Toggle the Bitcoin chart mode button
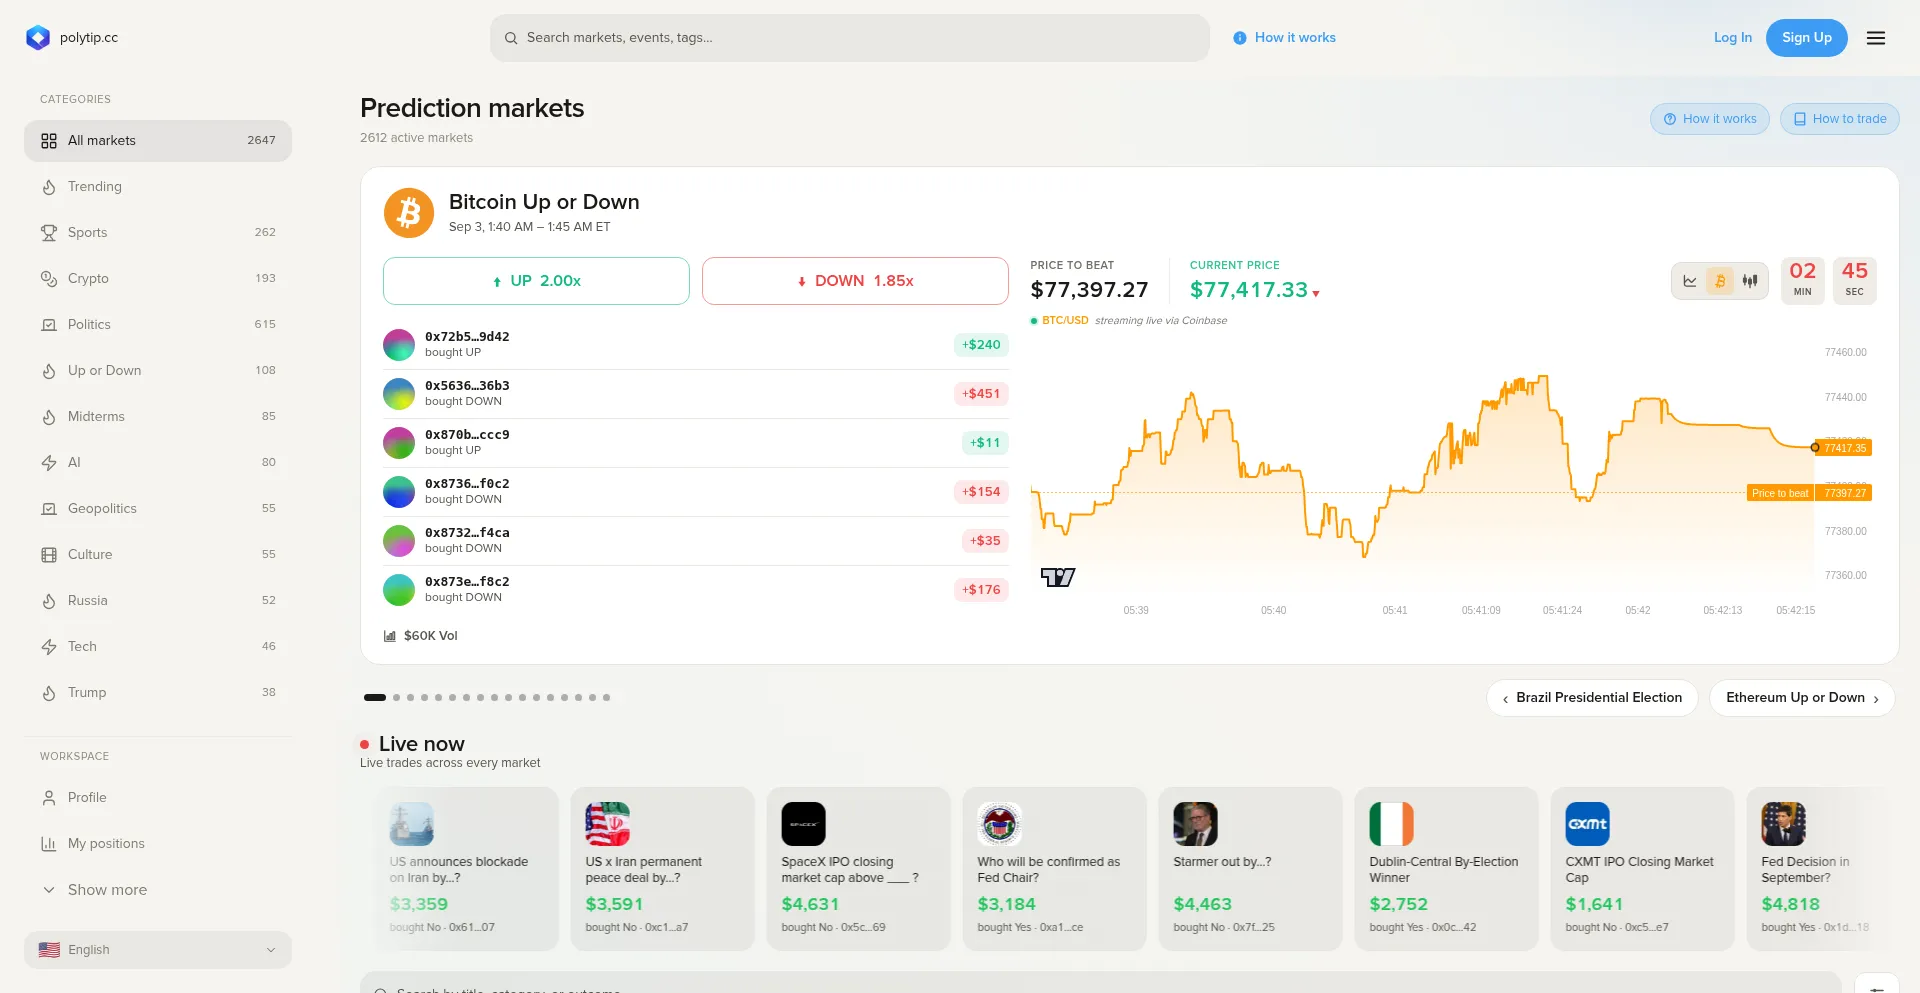This screenshot has height=993, width=1920. tap(1720, 281)
